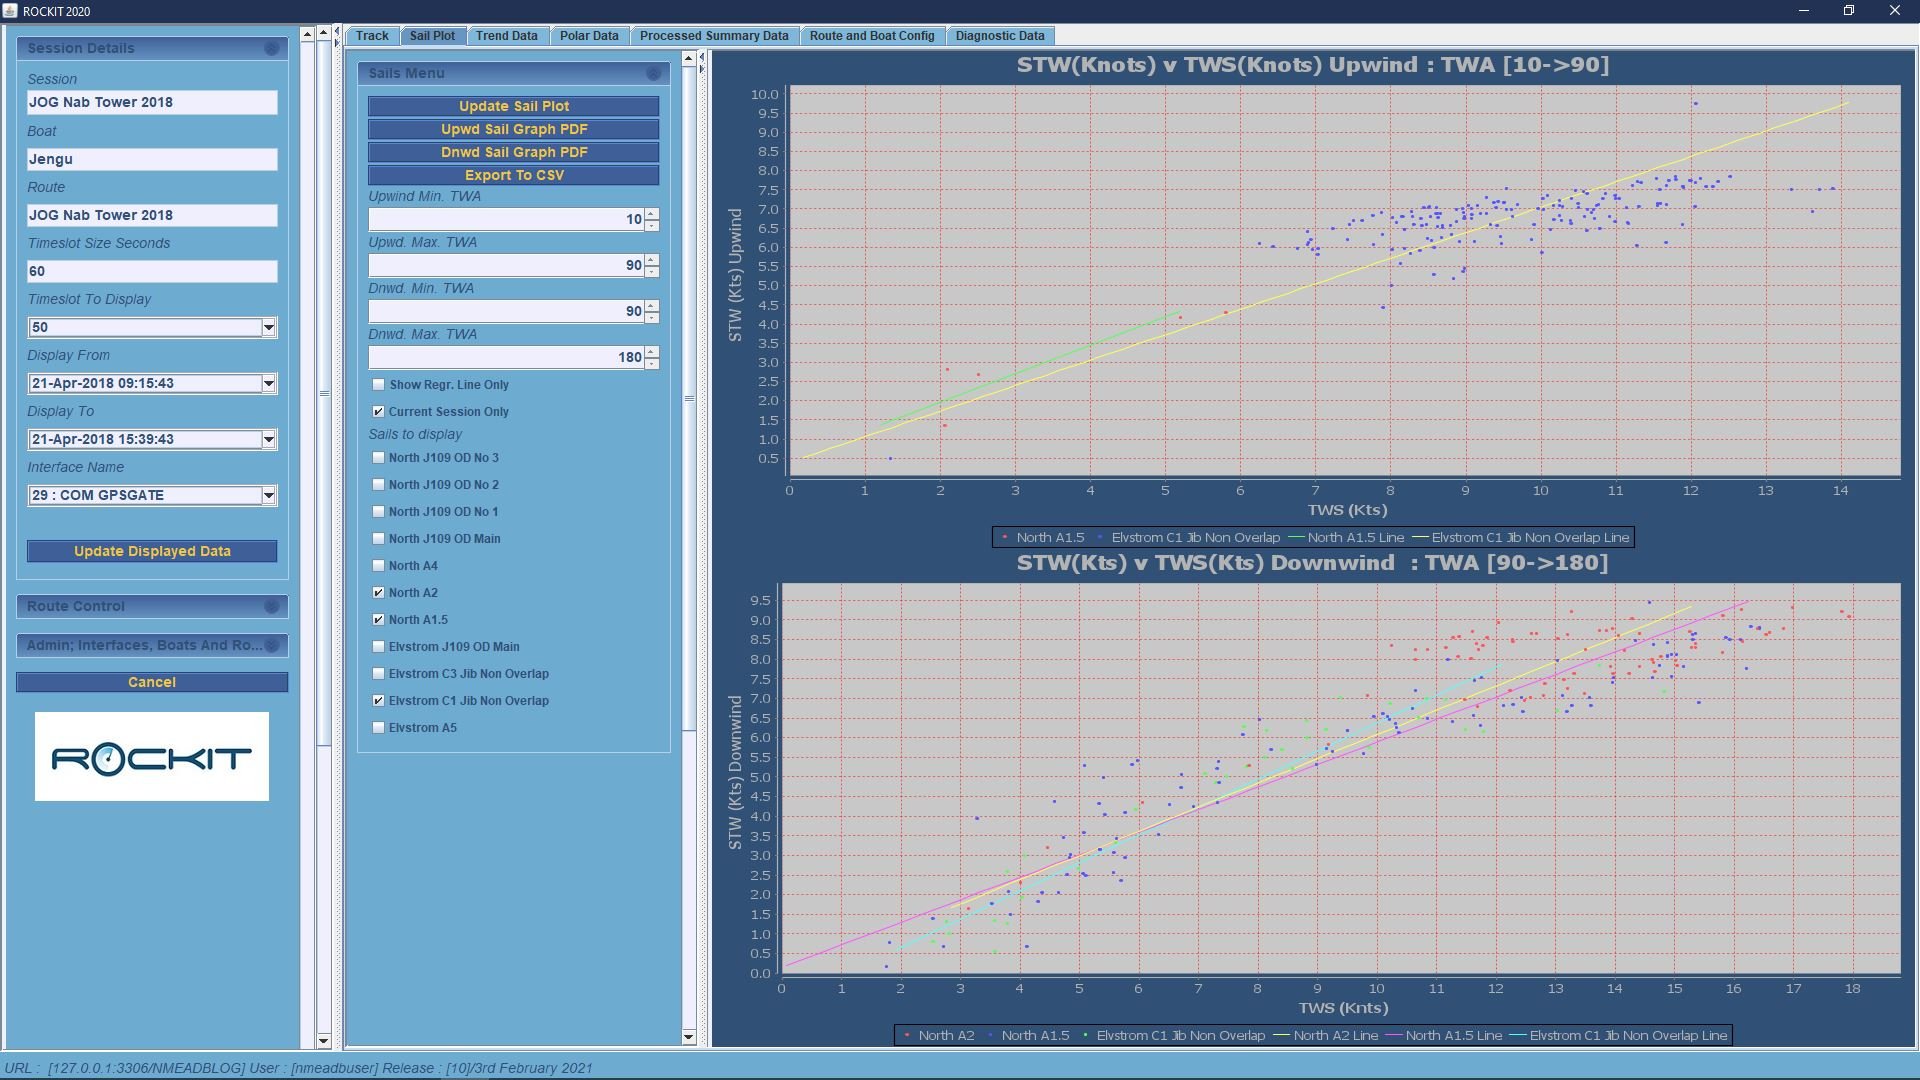Click the ROCKIT logo image
Image resolution: width=1920 pixels, height=1080 pixels.
152,757
